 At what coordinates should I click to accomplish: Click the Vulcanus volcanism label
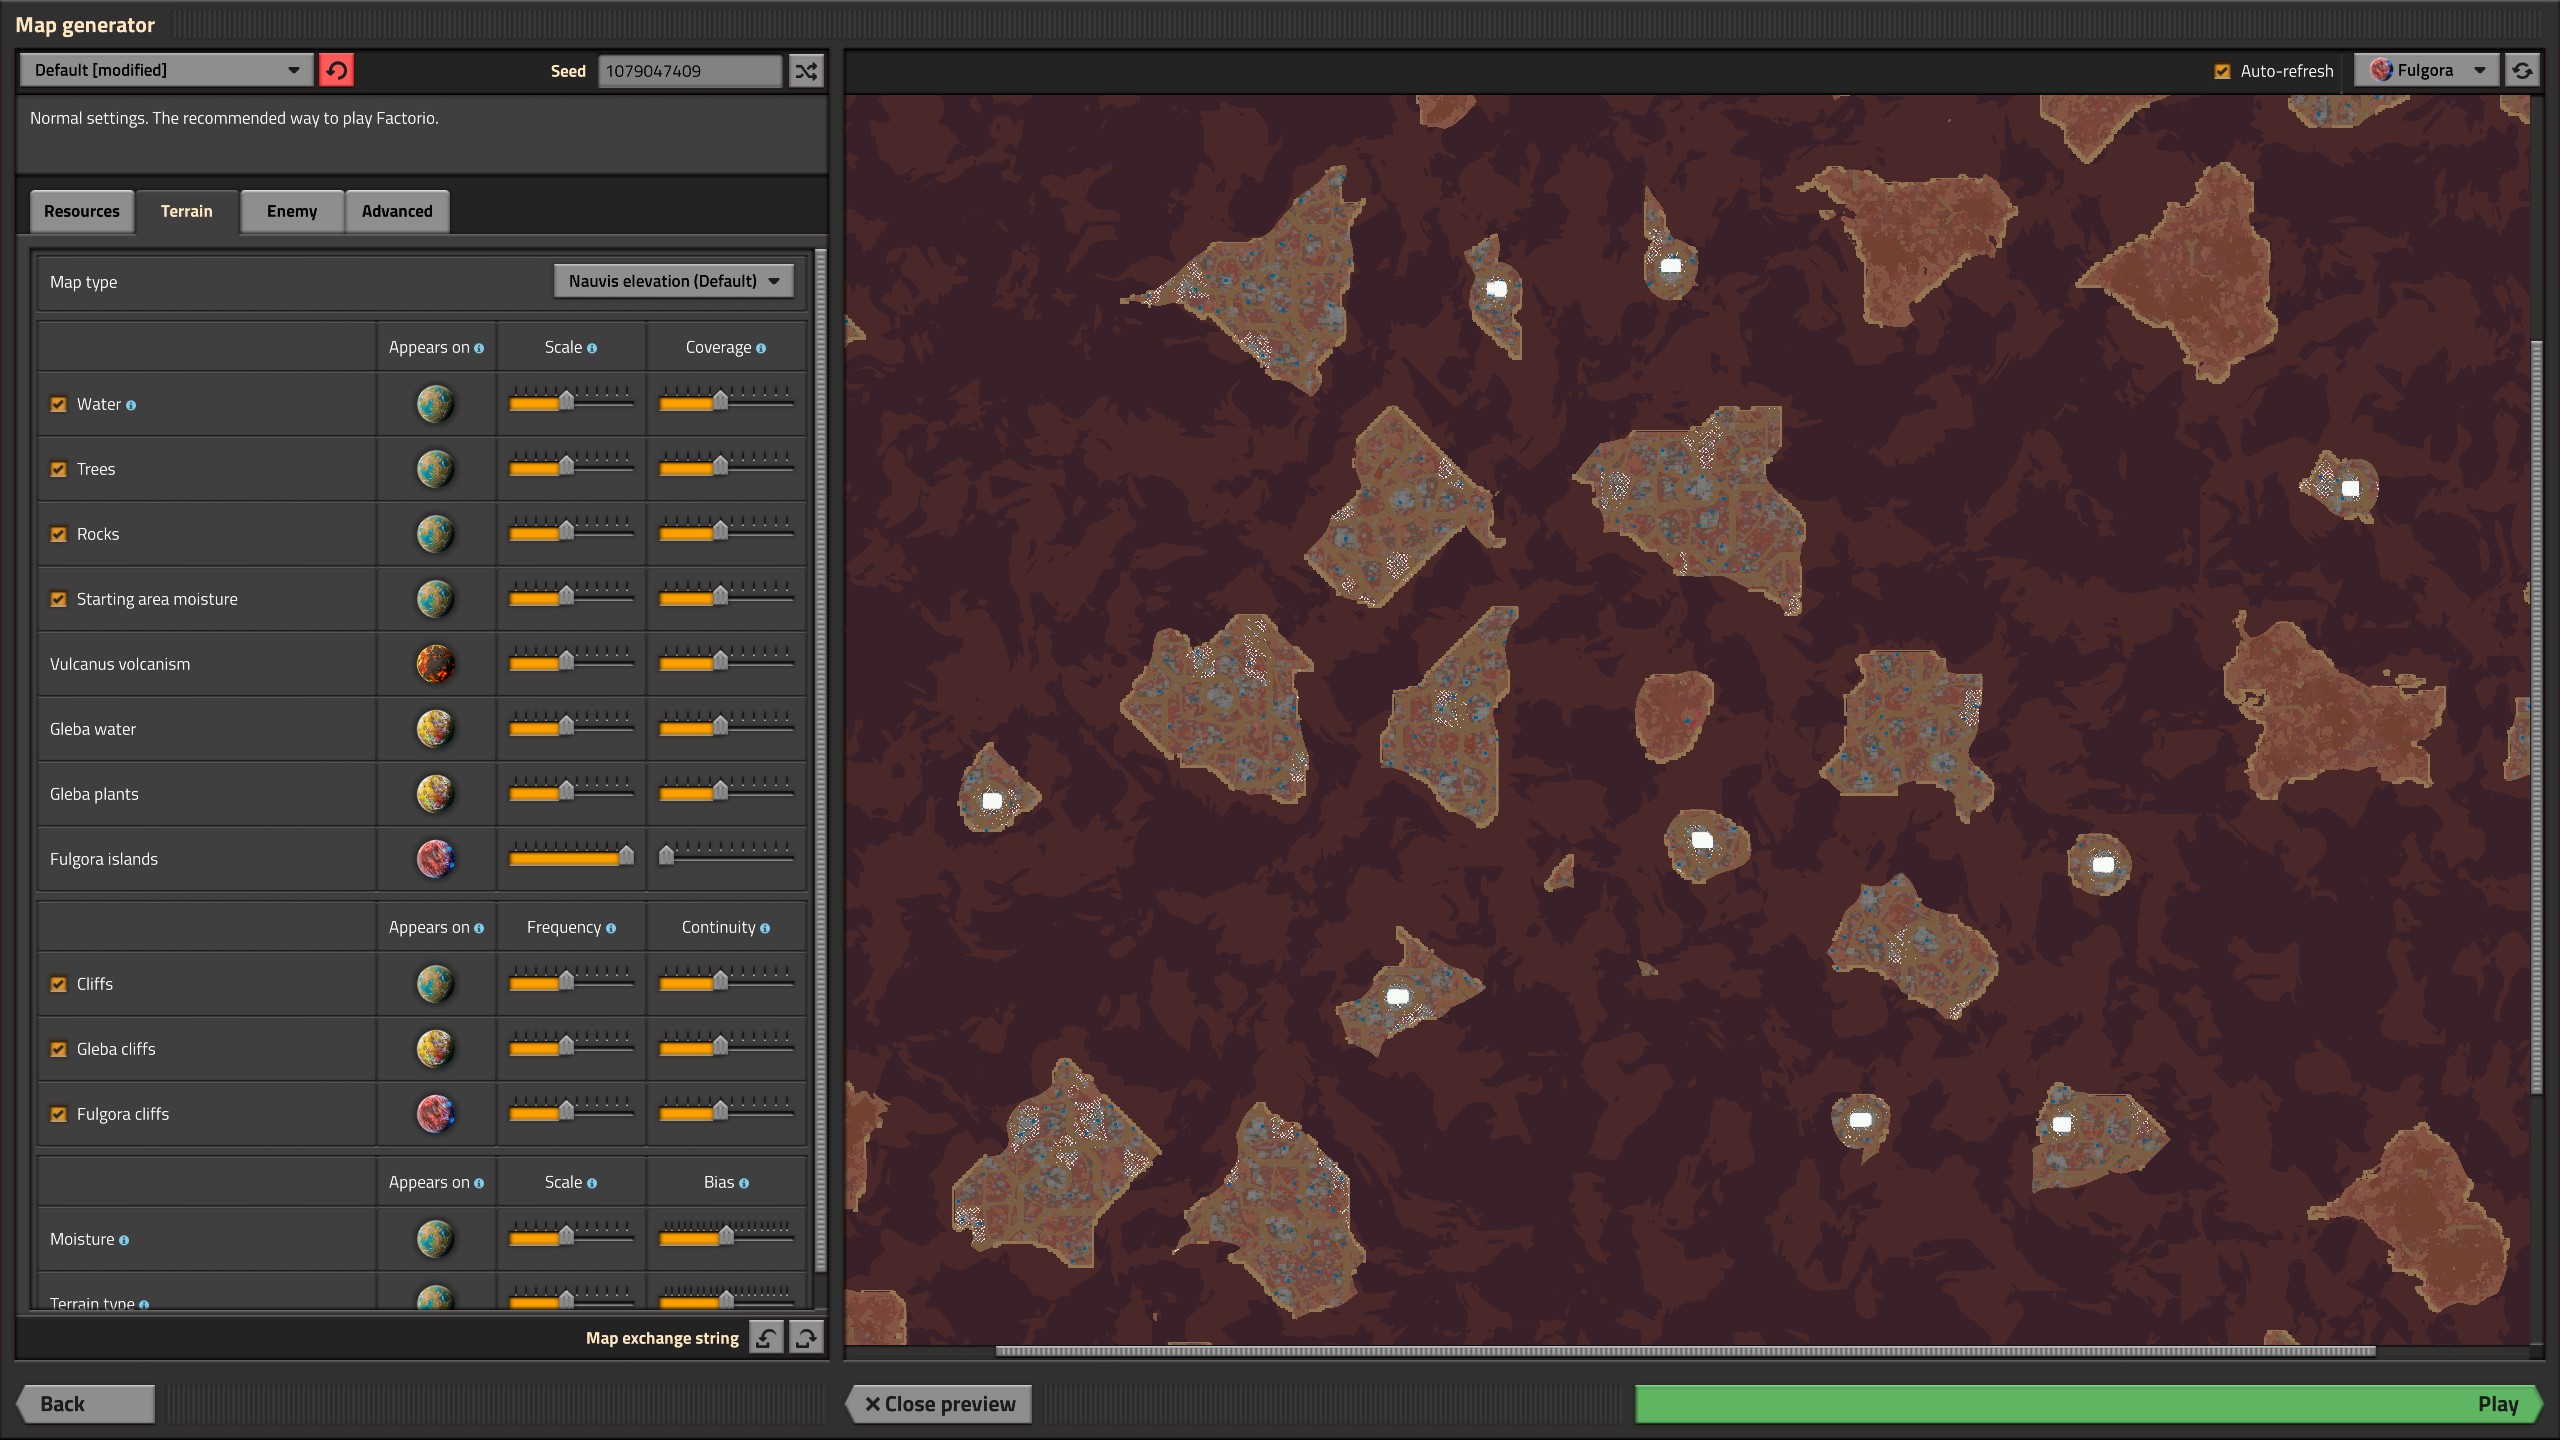120,664
